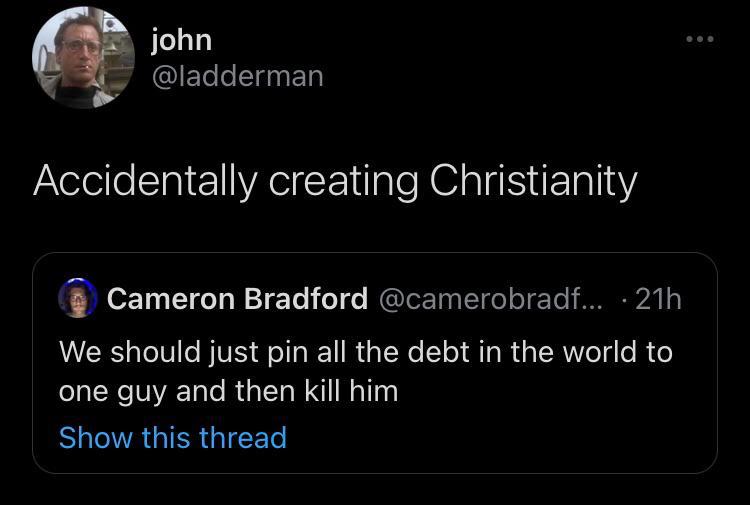Open john's profile picture
This screenshot has height=505, width=750.
(83, 57)
